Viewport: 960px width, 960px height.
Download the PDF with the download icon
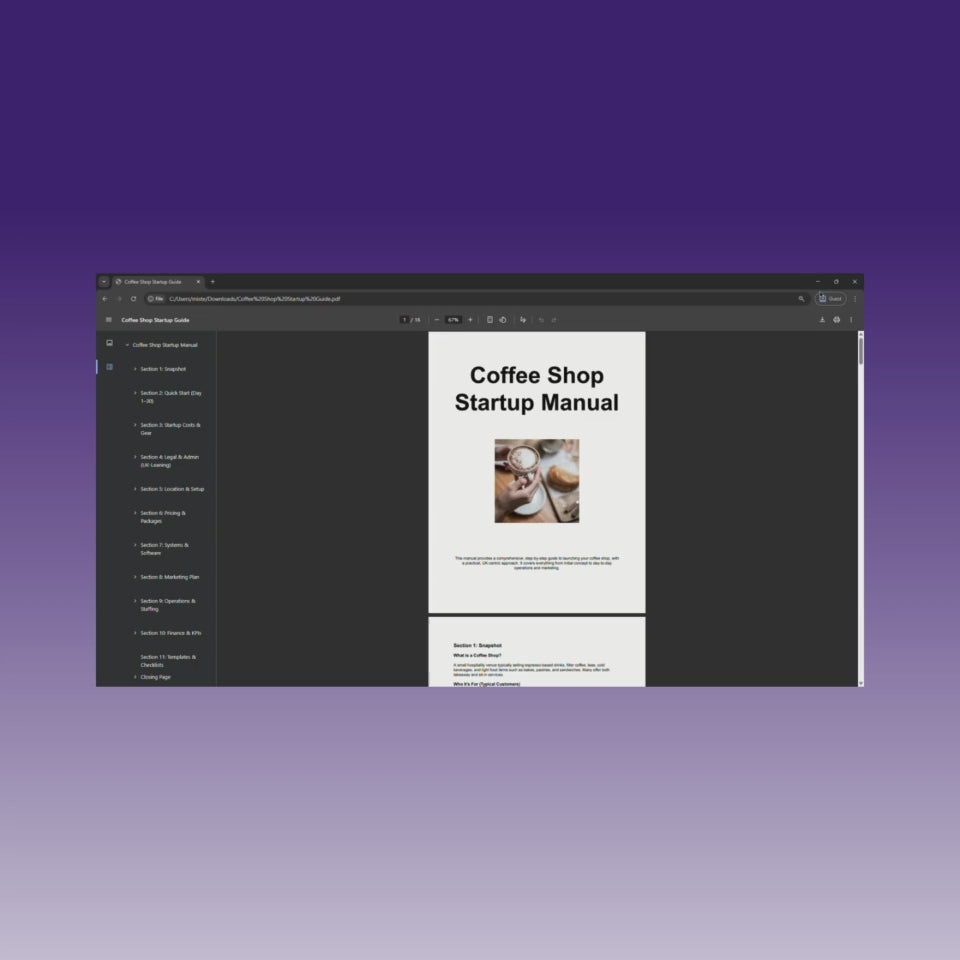point(823,319)
